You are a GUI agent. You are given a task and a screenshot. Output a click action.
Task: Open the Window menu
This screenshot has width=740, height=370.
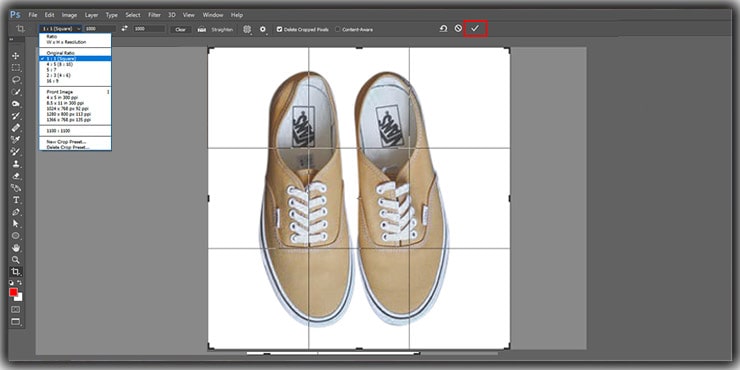point(213,15)
